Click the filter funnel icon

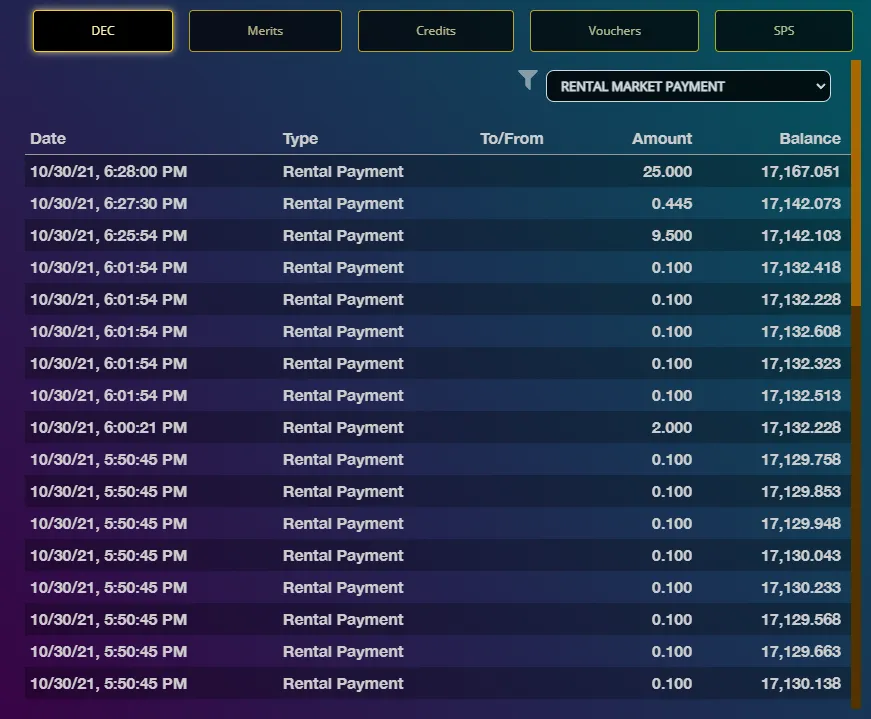528,80
